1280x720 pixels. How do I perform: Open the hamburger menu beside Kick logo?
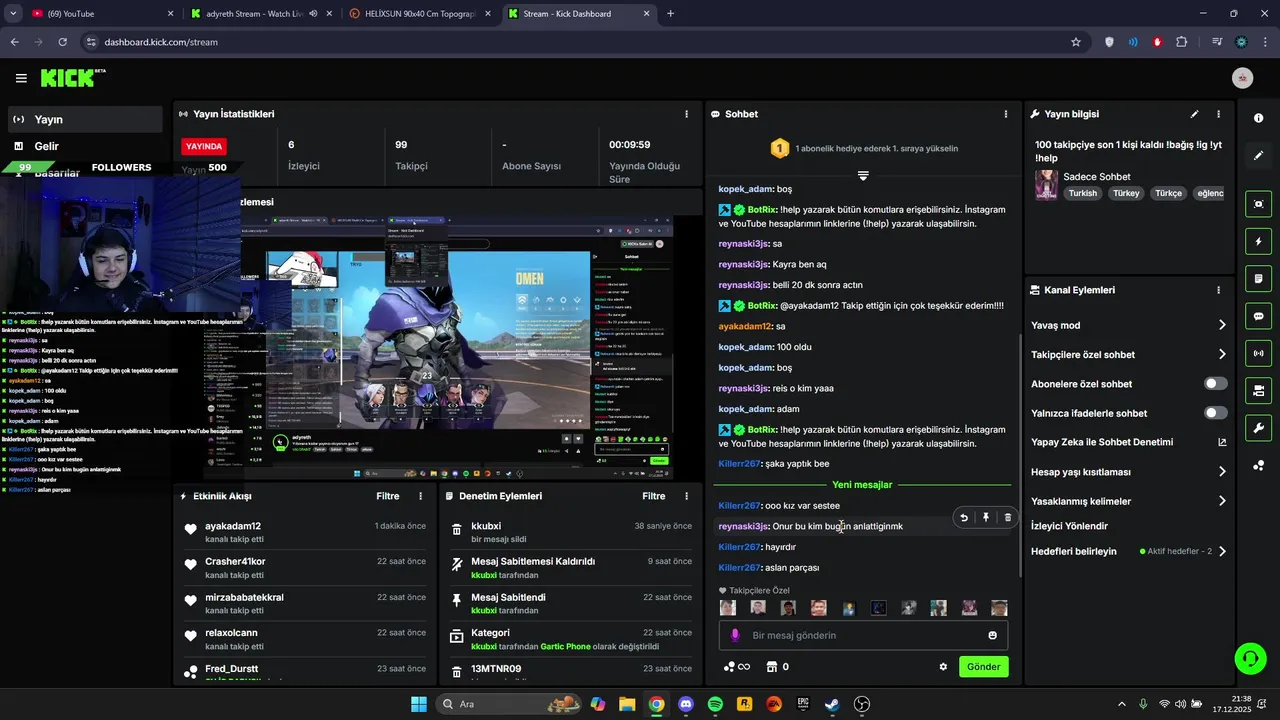click(21, 78)
